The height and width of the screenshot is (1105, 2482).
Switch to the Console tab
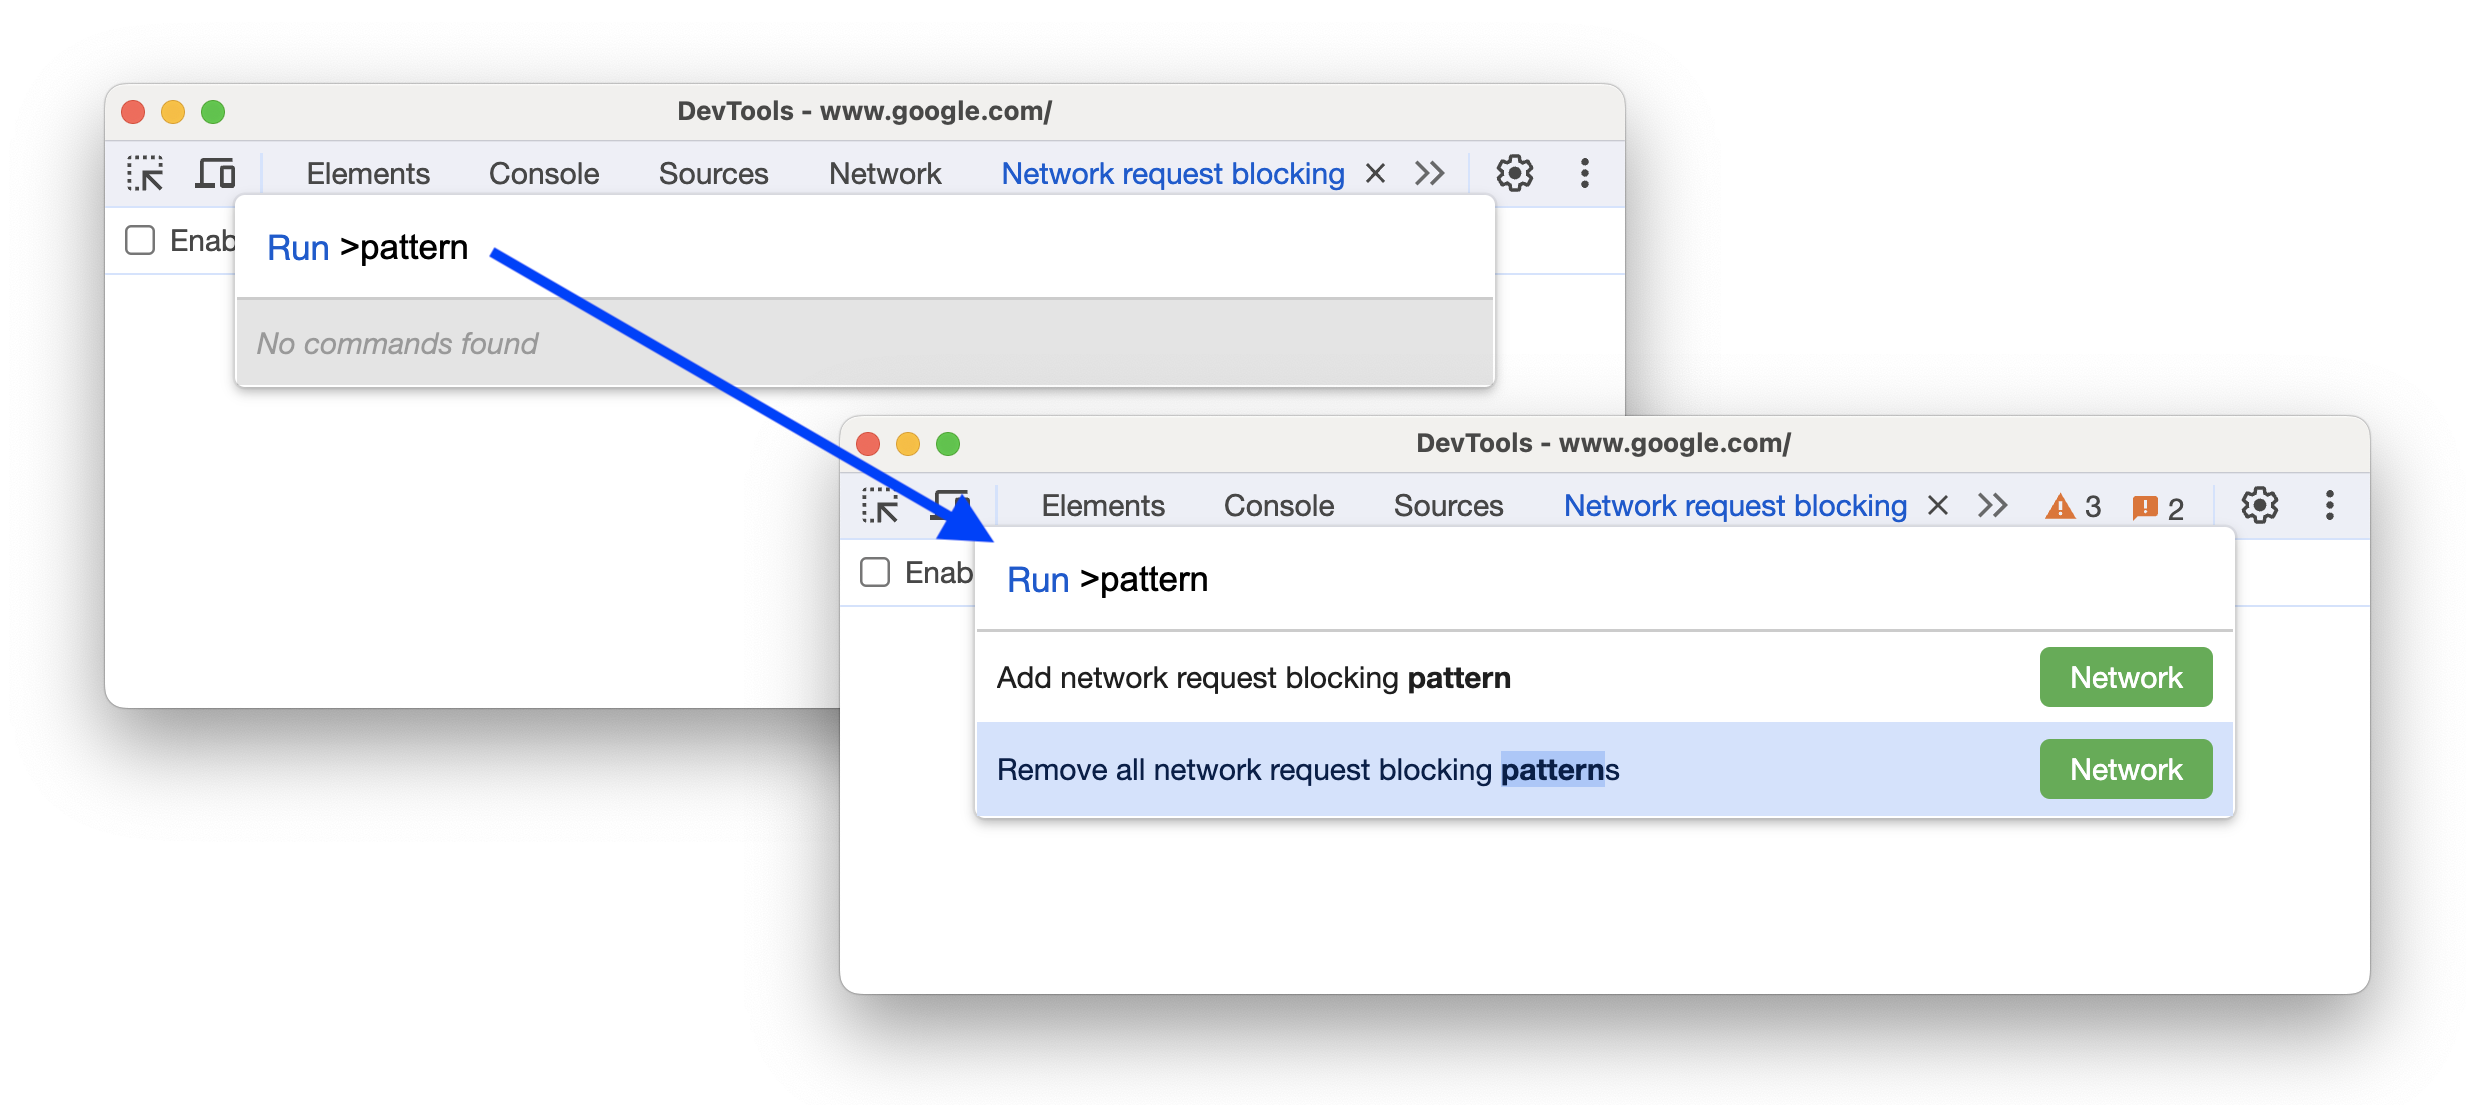click(x=1279, y=507)
